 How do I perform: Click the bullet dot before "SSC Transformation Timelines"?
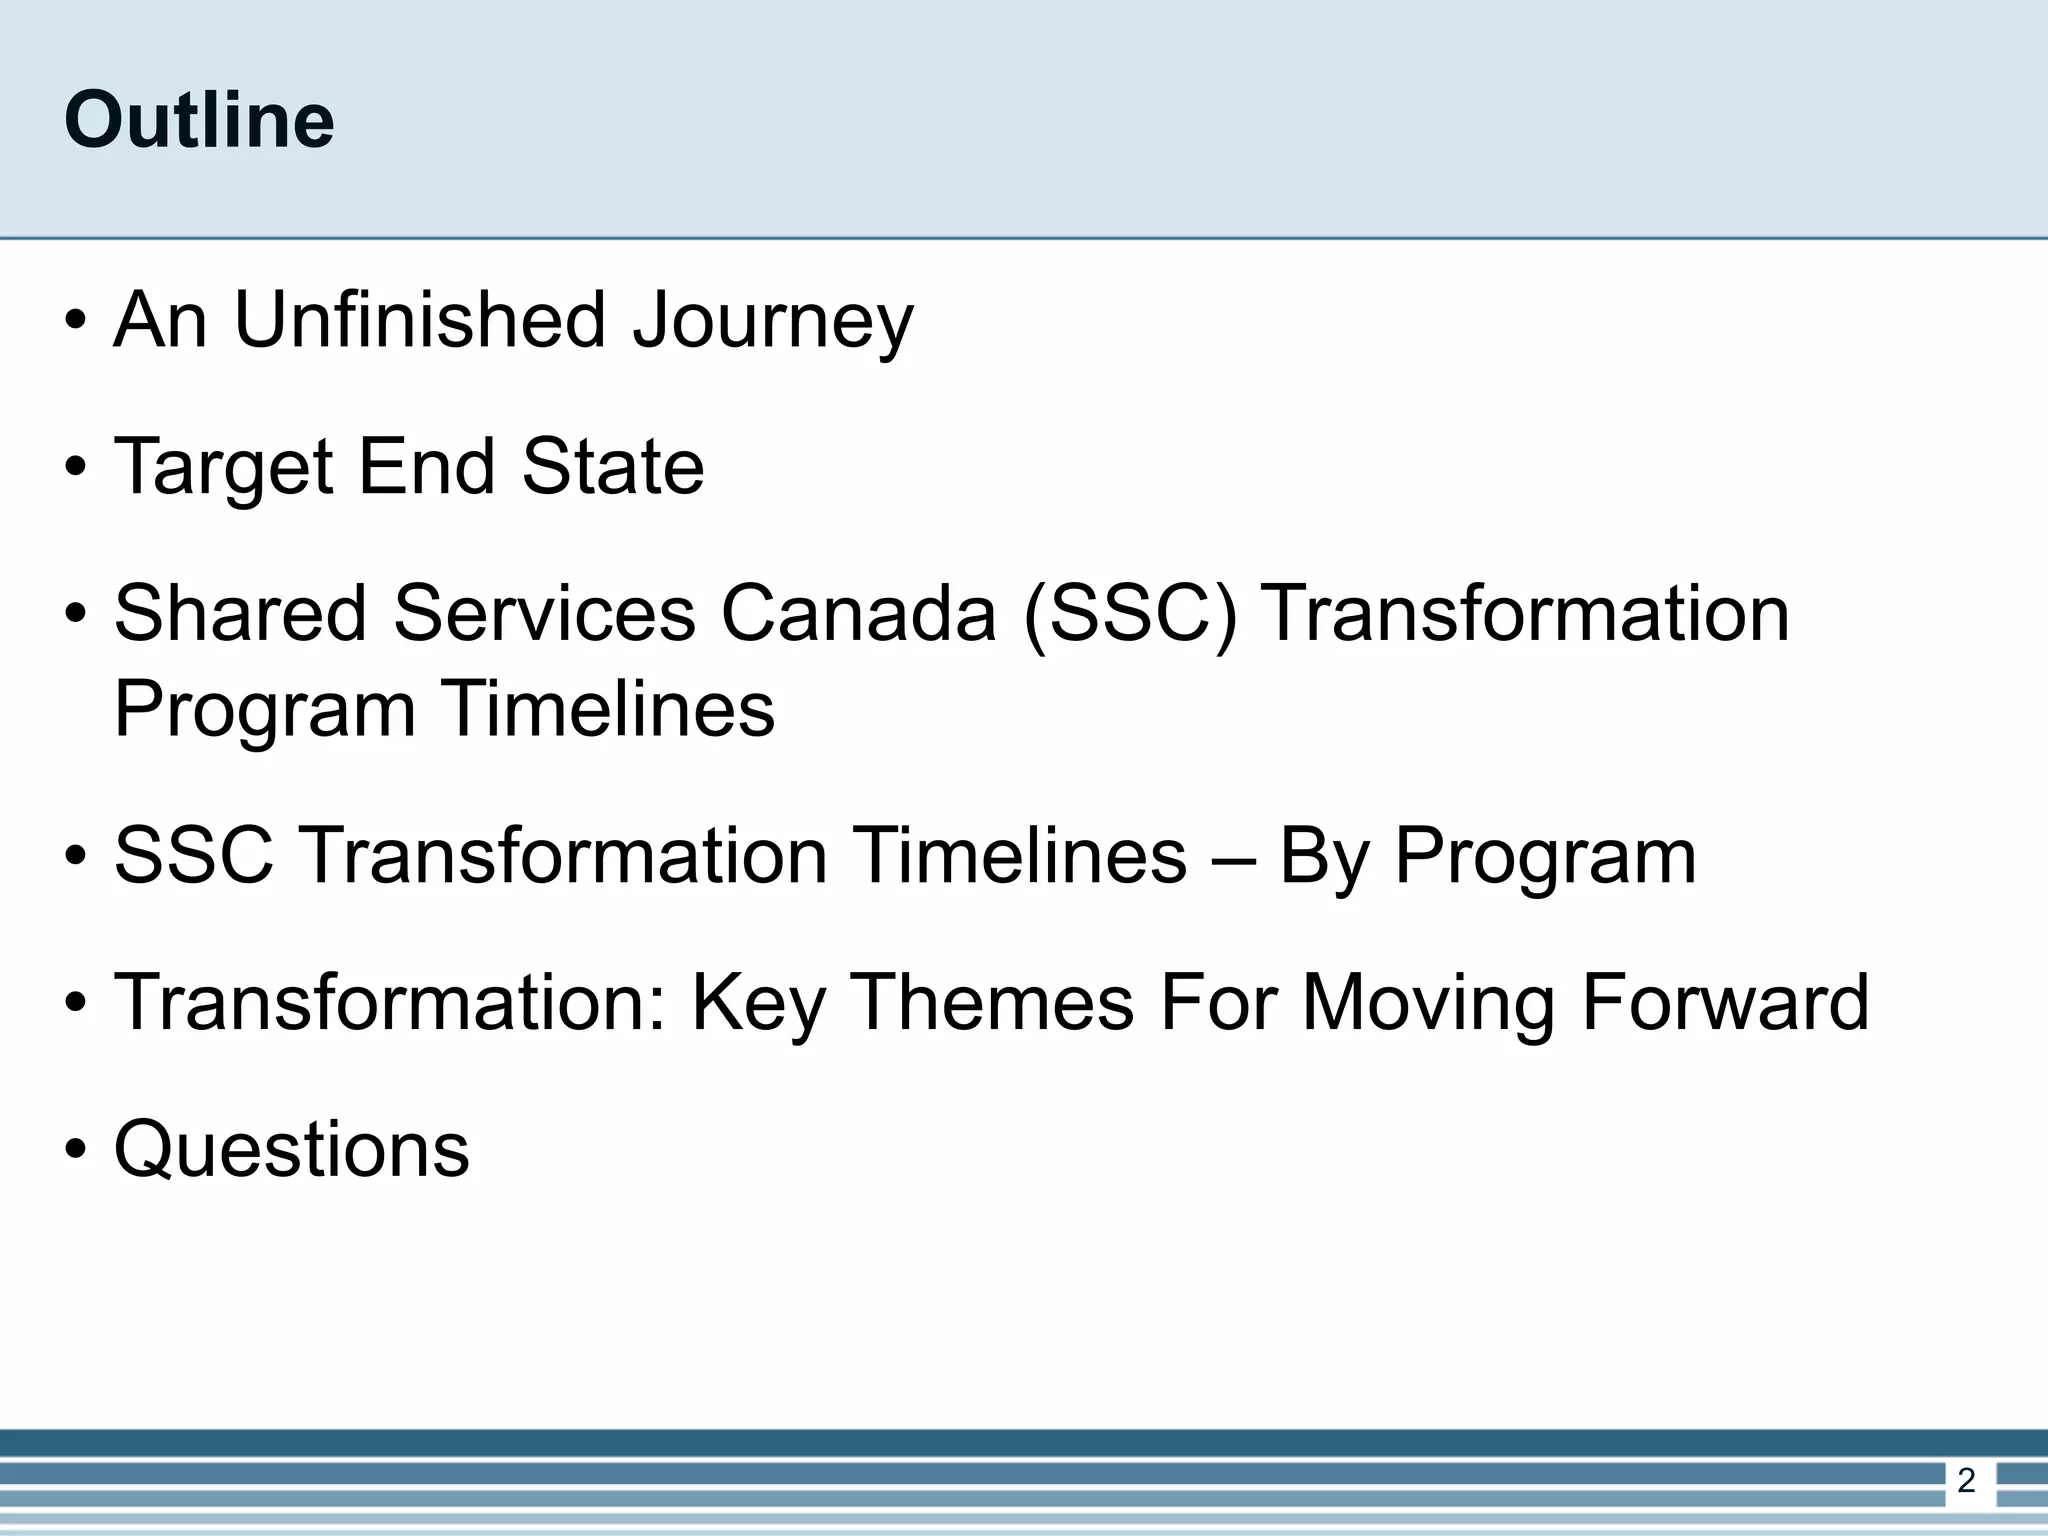tap(76, 858)
